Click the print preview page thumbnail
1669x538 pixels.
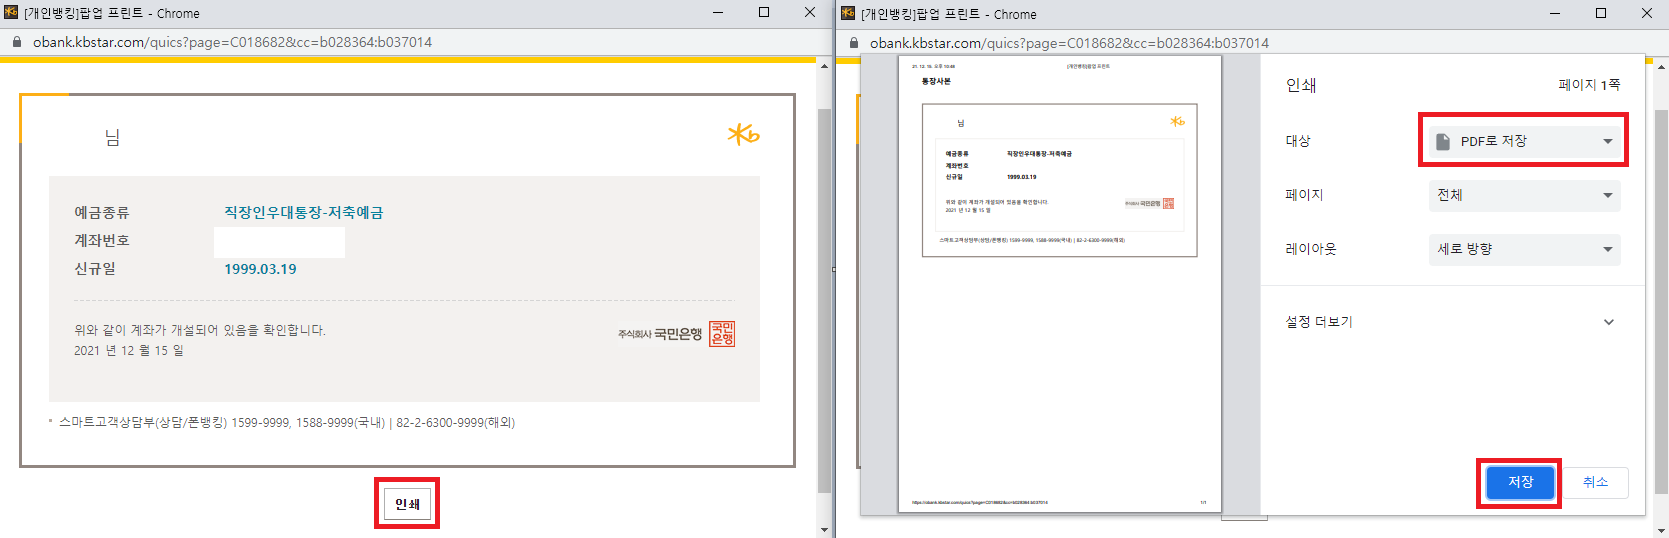1060,284
